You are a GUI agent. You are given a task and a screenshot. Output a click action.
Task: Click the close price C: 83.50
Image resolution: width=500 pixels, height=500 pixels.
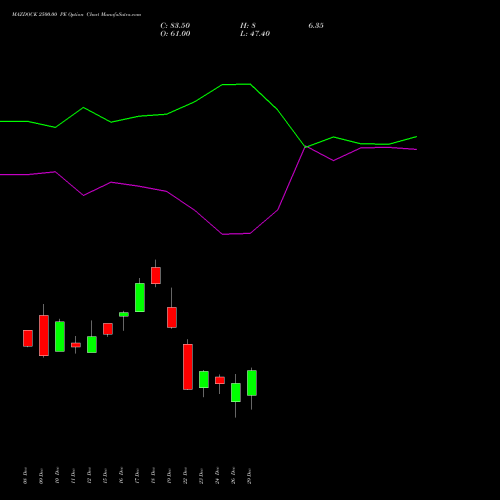pyautogui.click(x=175, y=26)
